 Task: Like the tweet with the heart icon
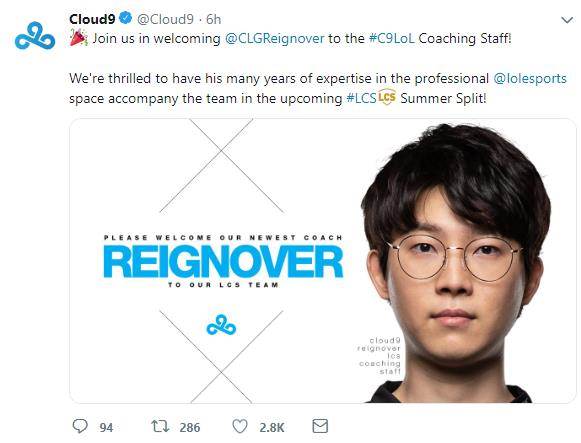240,426
